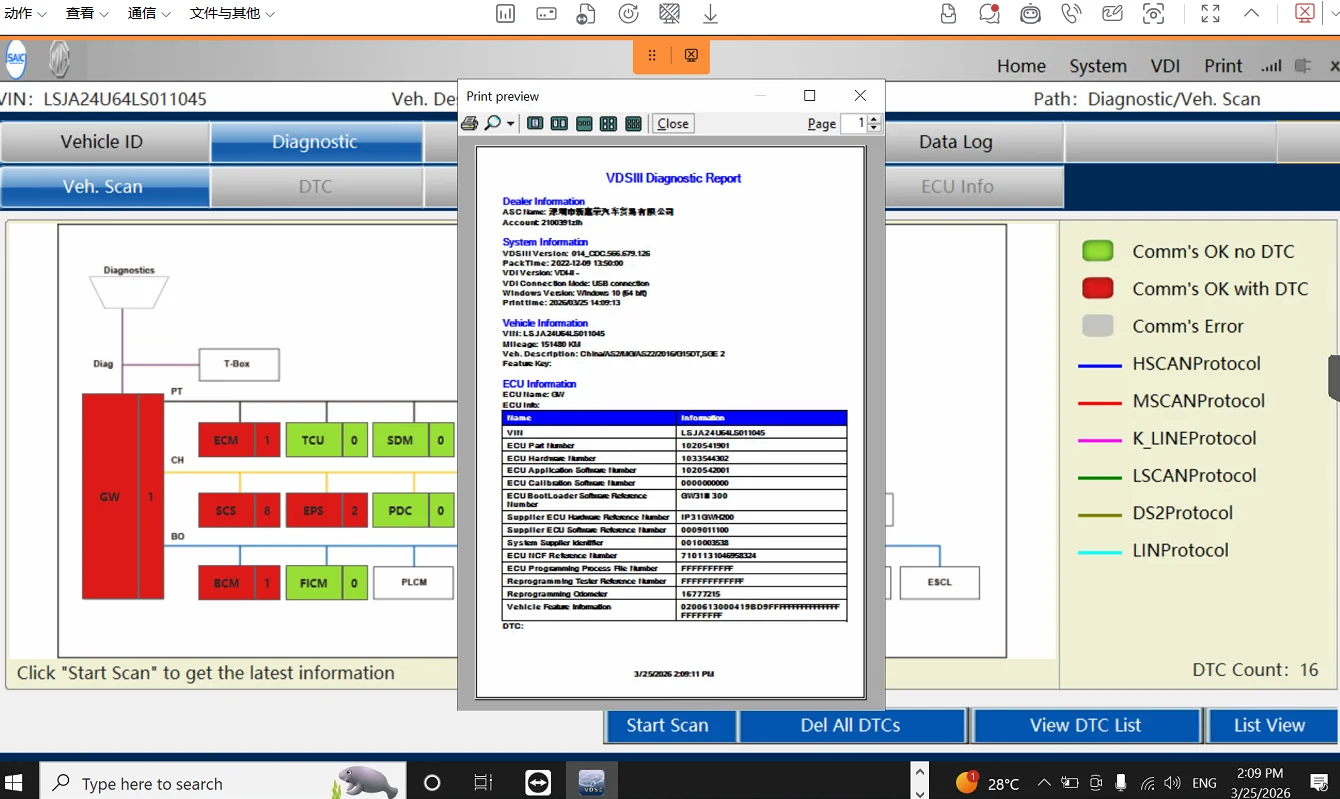The height and width of the screenshot is (799, 1340).
Task: Expand the 动作 menu dropdown
Action: [x=25, y=14]
